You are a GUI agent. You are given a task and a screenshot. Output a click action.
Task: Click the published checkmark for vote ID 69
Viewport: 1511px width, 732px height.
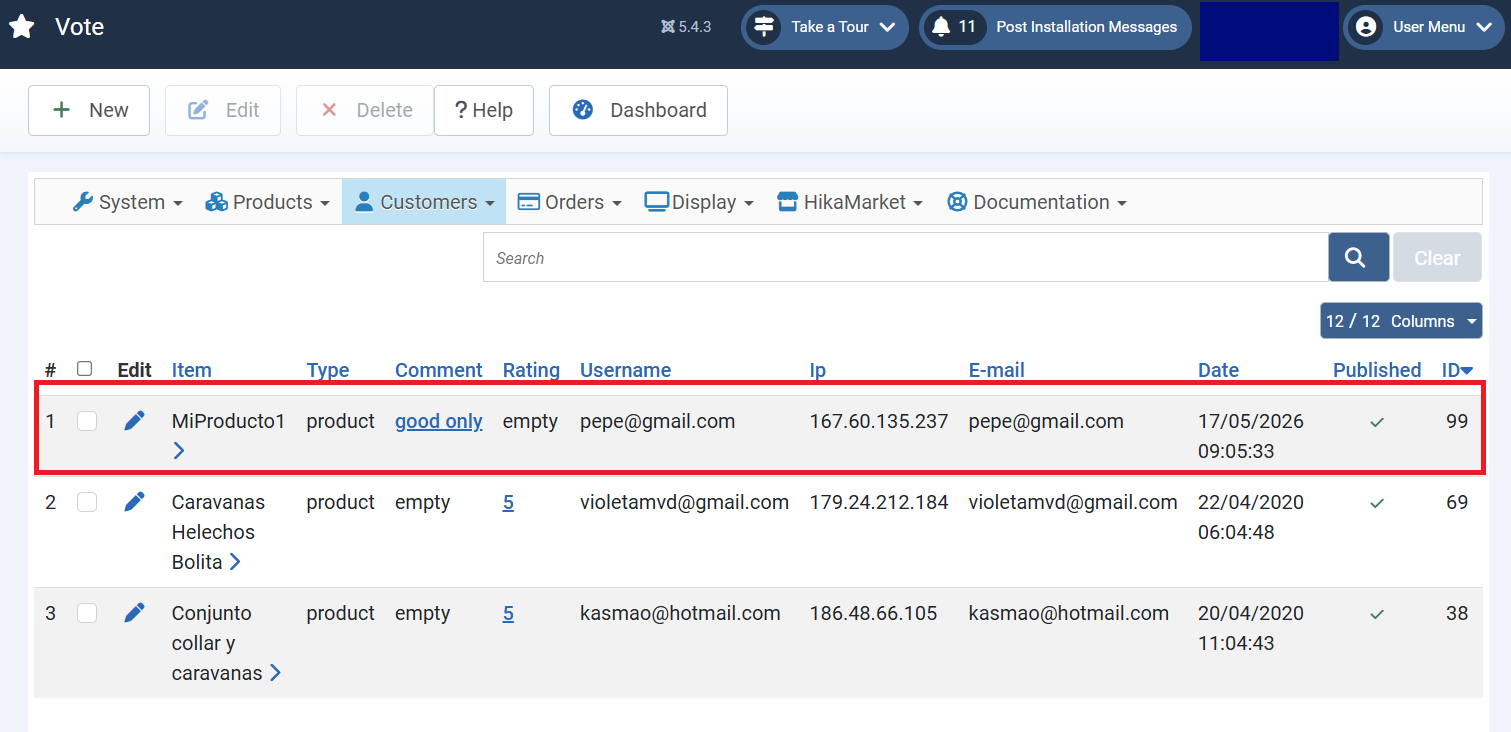(1377, 503)
